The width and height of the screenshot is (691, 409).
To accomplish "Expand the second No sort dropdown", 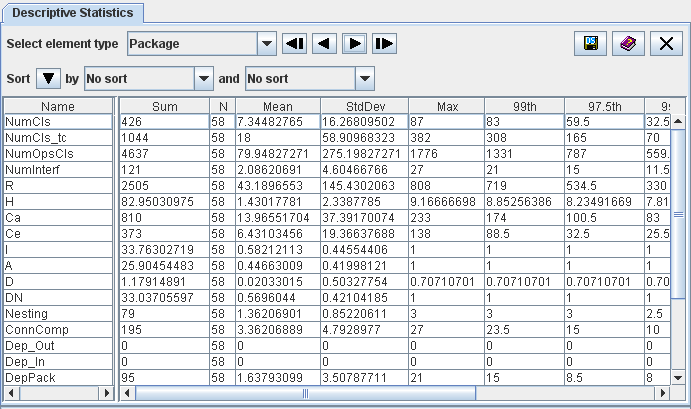I will [x=365, y=78].
